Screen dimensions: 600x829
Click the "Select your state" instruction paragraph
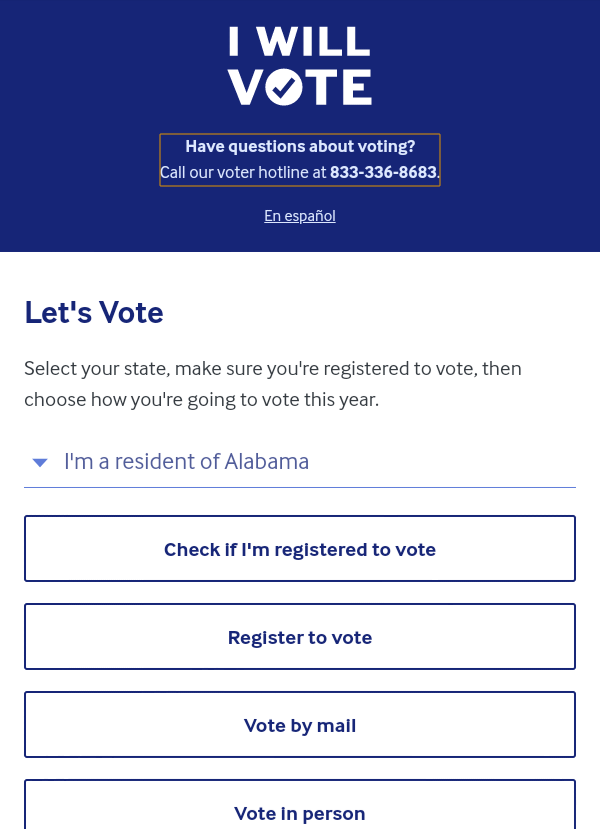click(x=273, y=384)
